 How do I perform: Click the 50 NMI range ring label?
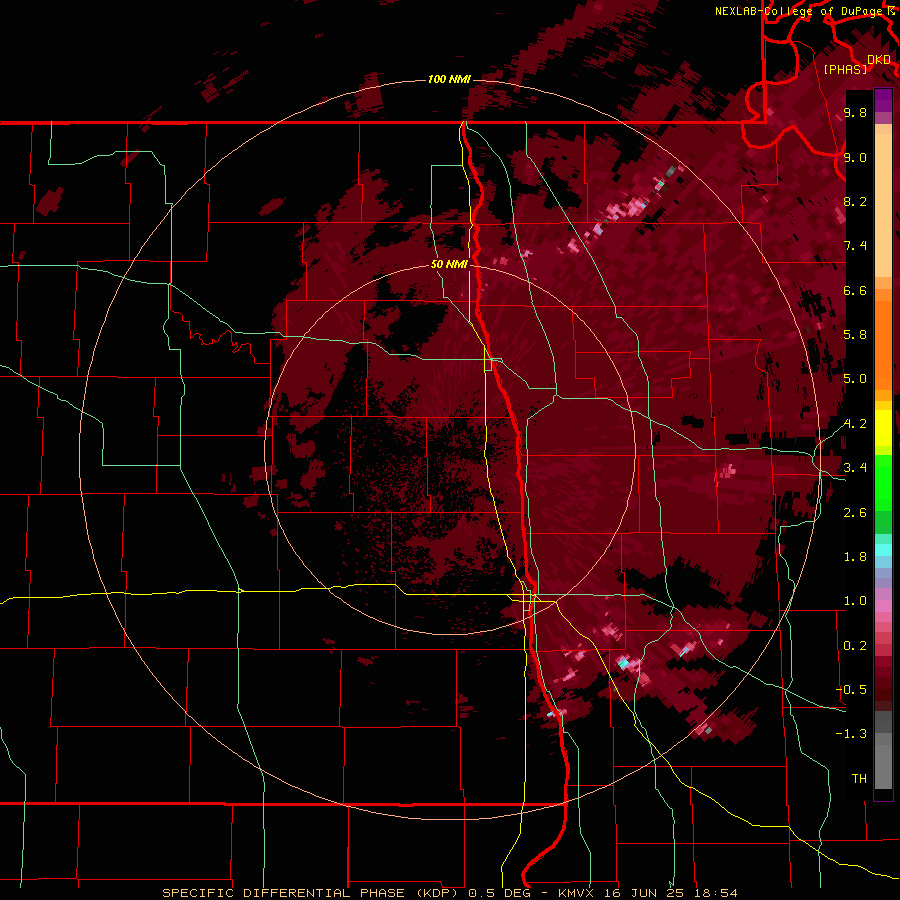(x=449, y=264)
